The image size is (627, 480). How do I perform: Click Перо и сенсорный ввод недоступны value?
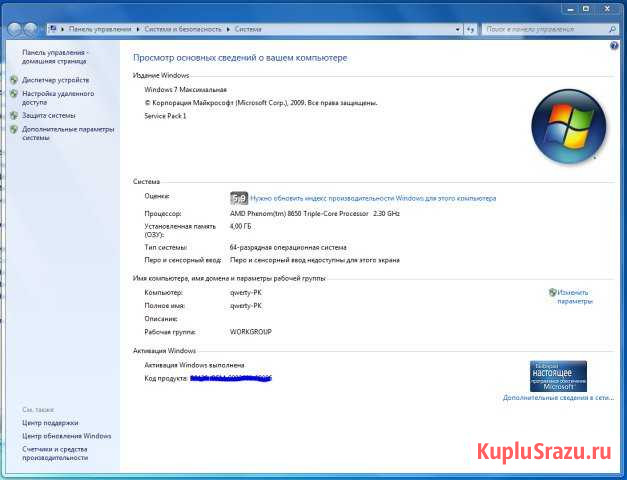click(315, 260)
